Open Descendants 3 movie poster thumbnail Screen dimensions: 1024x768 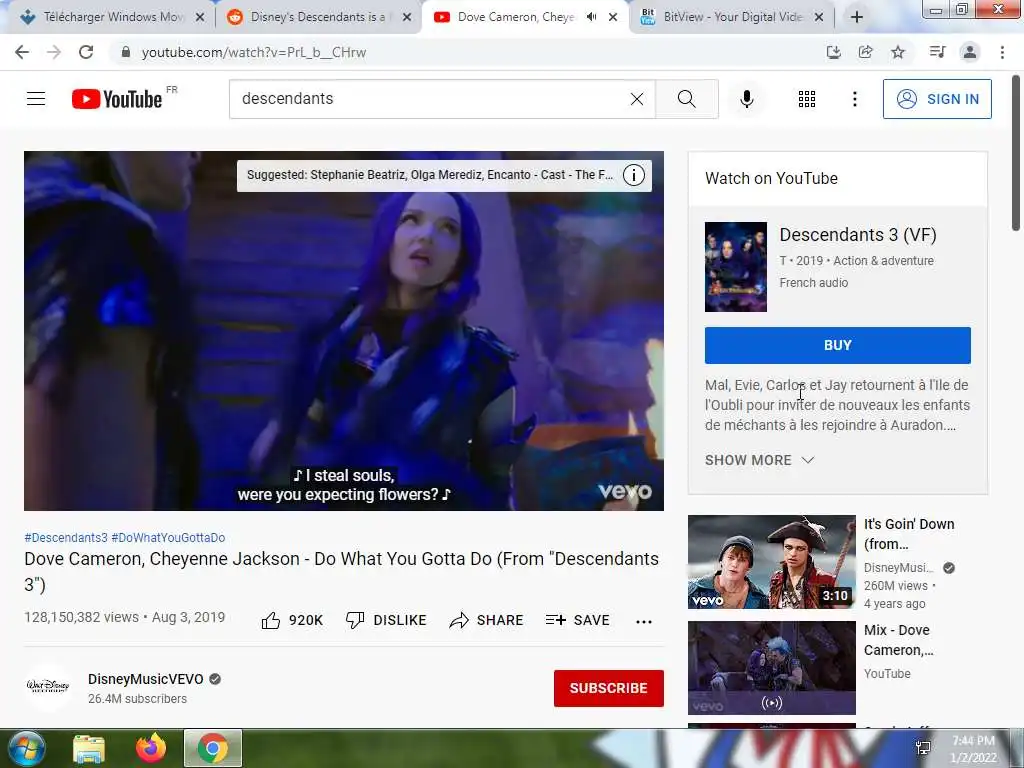click(x=736, y=266)
